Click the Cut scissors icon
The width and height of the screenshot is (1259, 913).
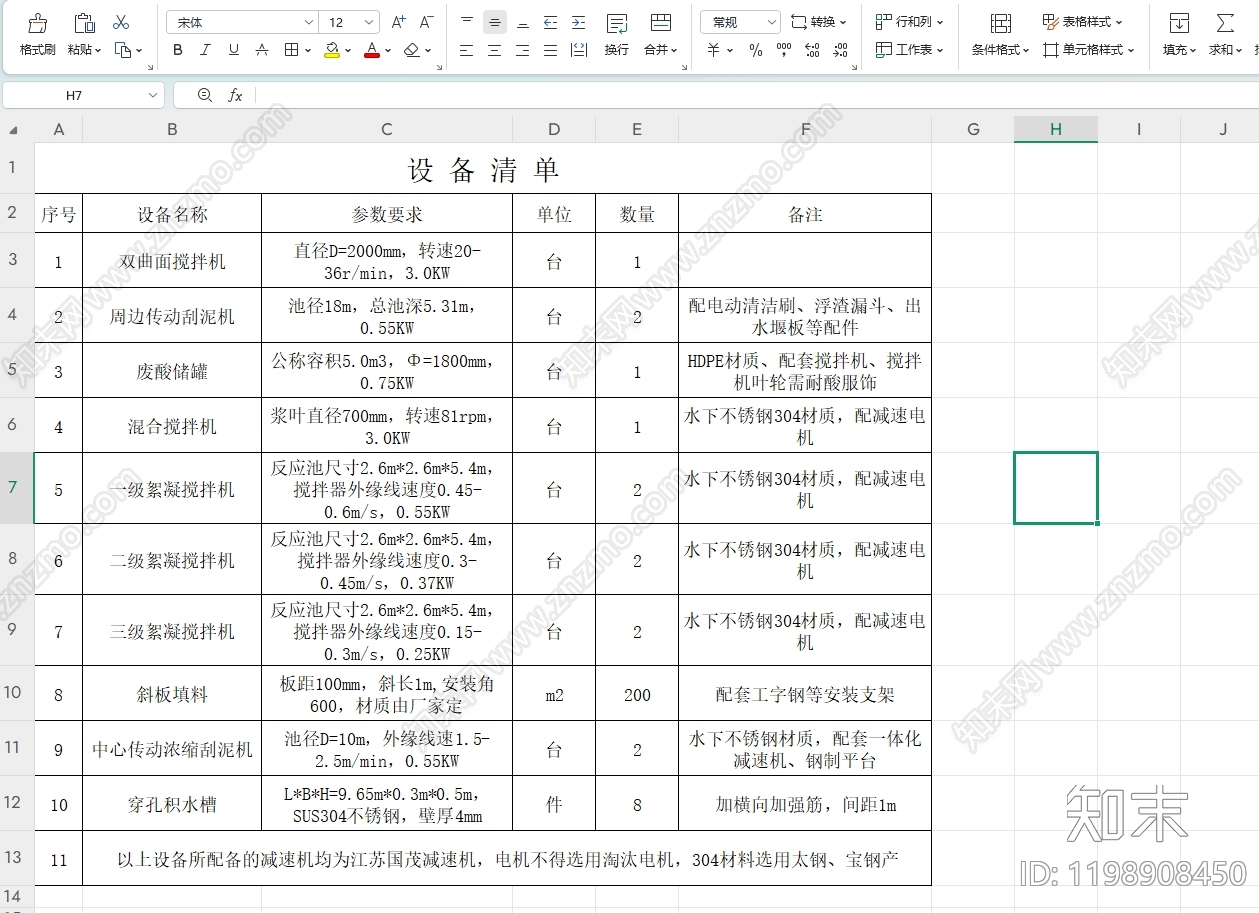(x=121, y=22)
